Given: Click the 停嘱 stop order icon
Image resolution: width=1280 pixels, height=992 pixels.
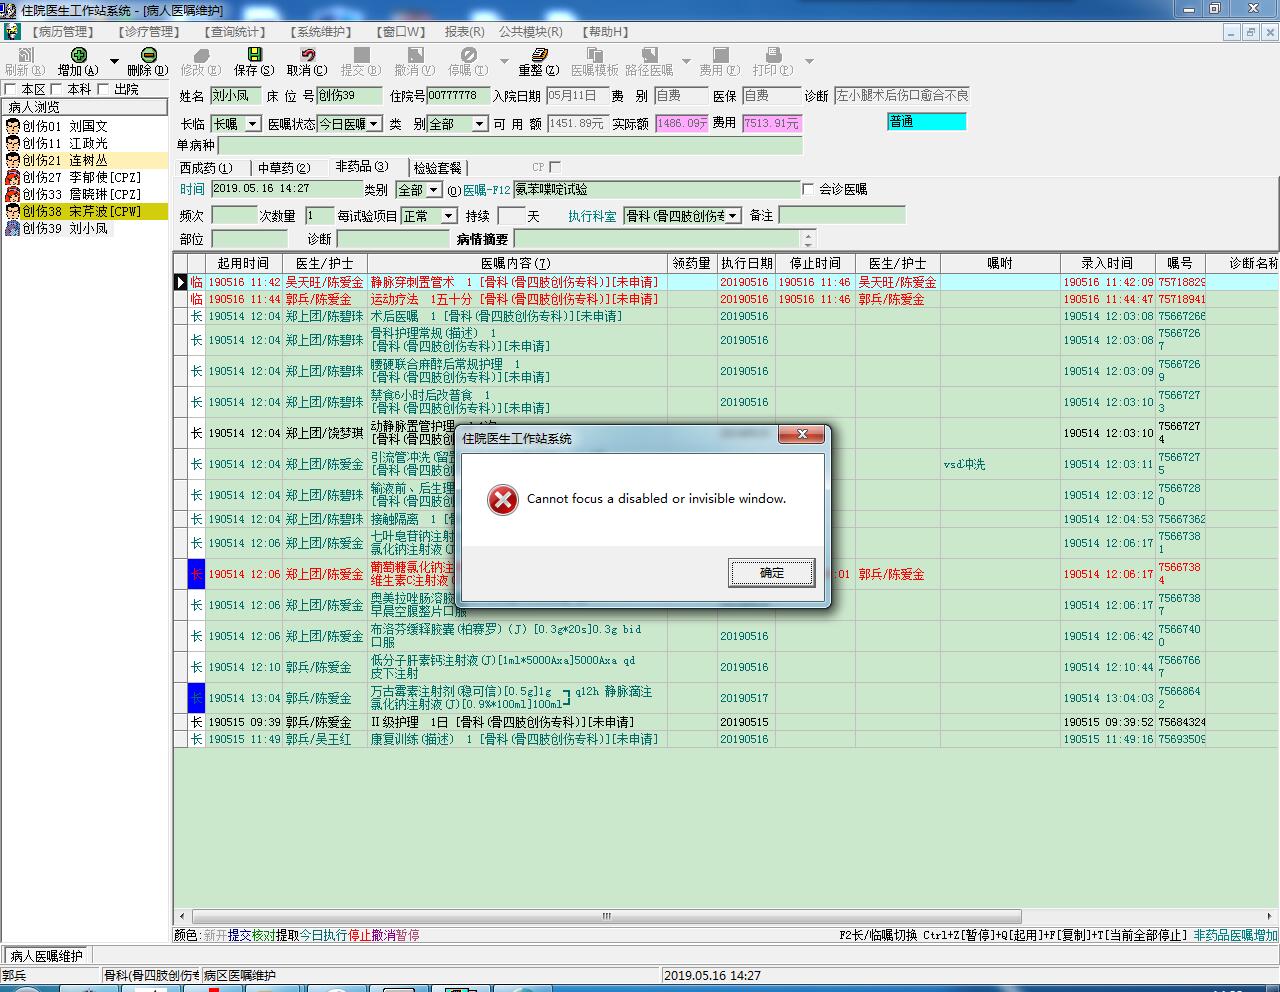Looking at the screenshot, I should click(x=468, y=54).
